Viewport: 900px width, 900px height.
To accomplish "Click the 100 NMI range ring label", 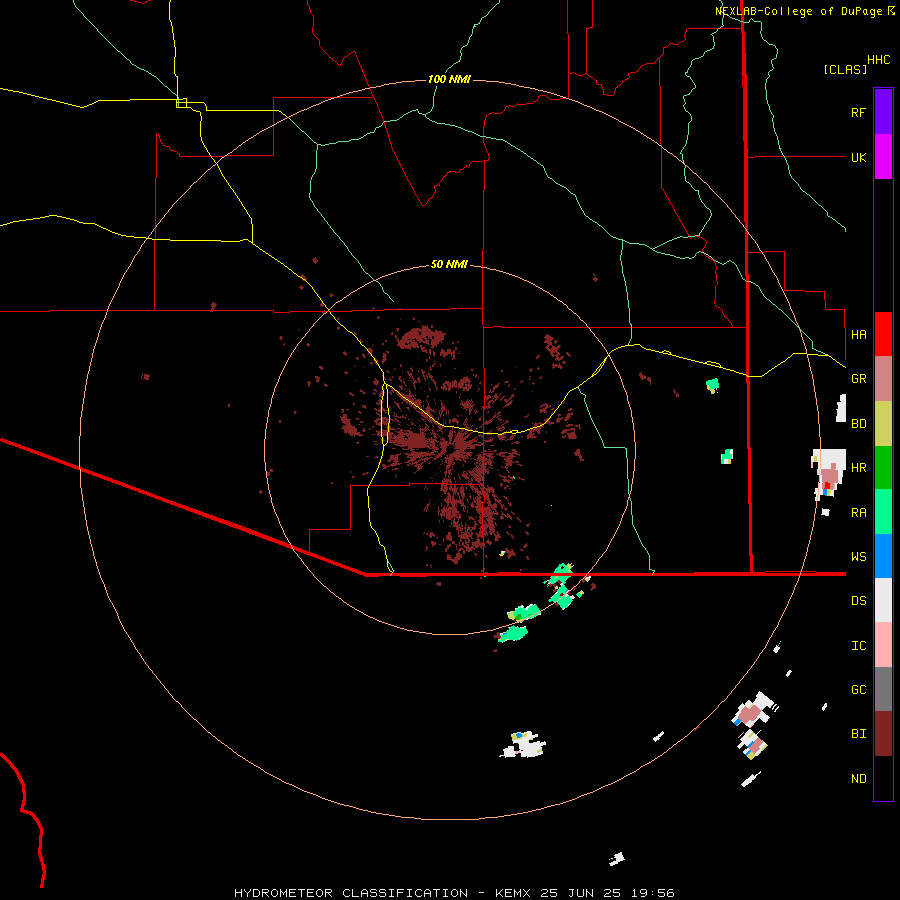I will [449, 79].
